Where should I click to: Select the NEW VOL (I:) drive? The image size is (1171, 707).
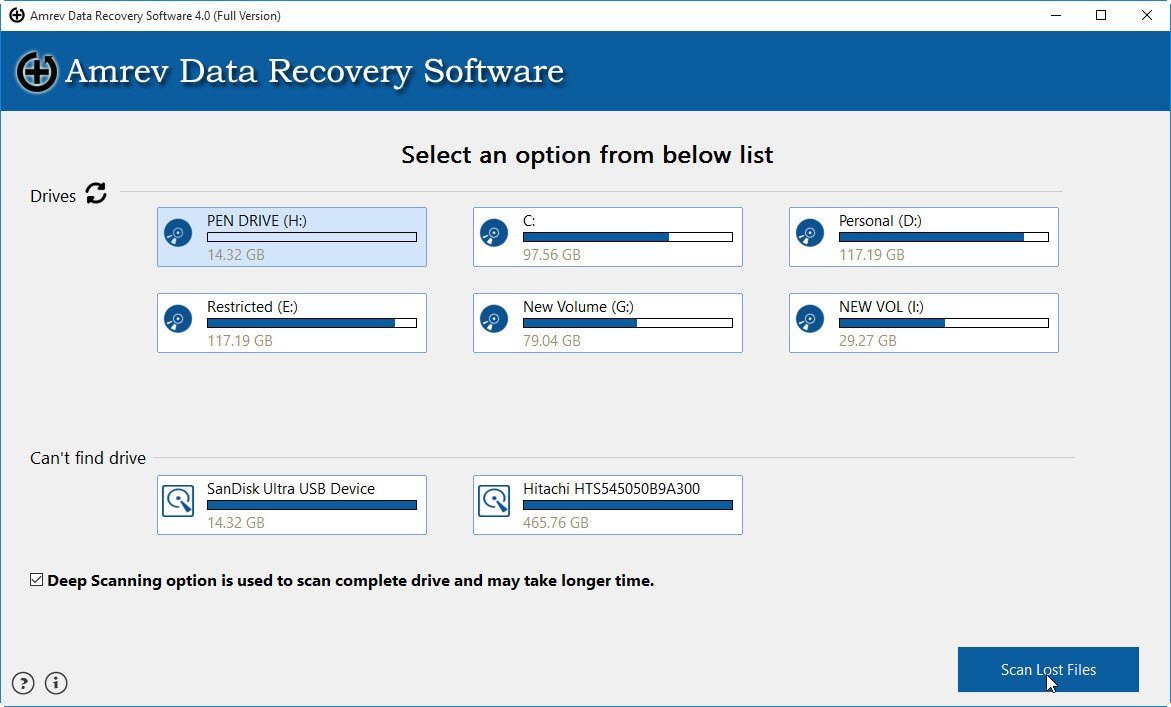click(922, 323)
